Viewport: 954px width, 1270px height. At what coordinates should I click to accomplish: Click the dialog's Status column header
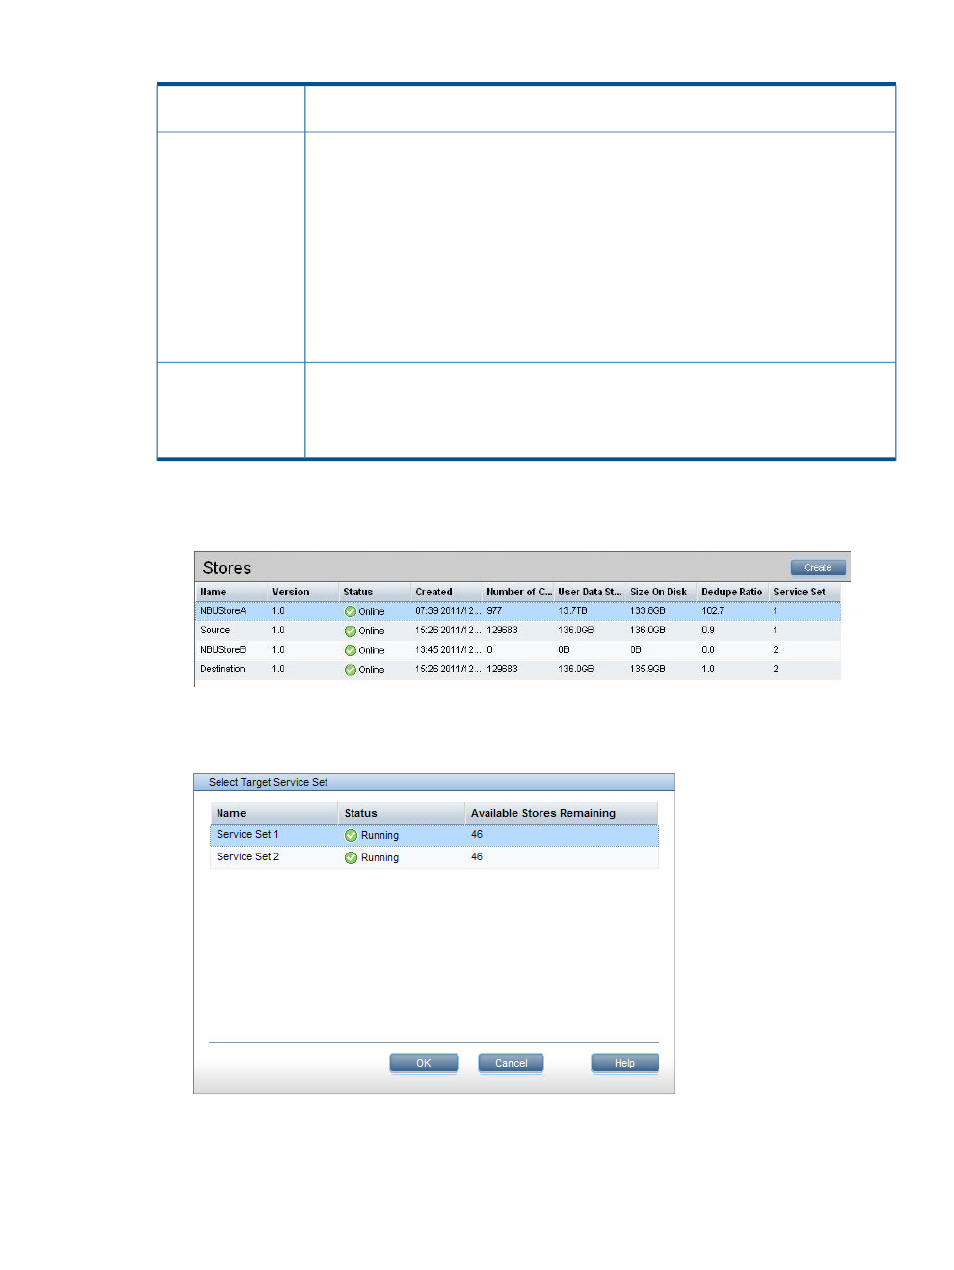[x=401, y=813]
